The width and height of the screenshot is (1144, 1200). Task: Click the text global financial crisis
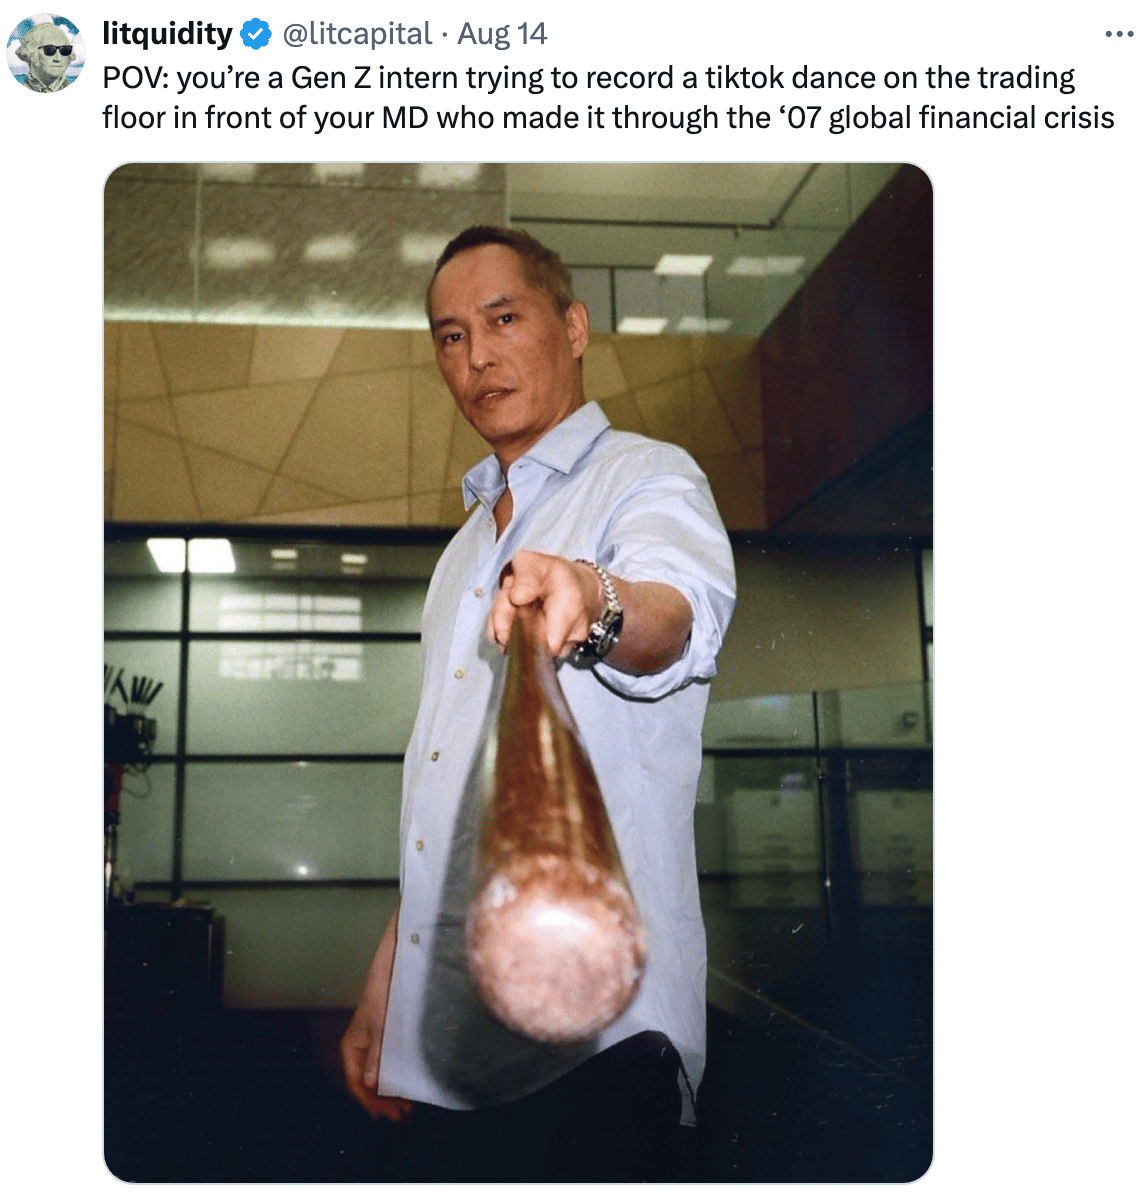[x=971, y=118]
